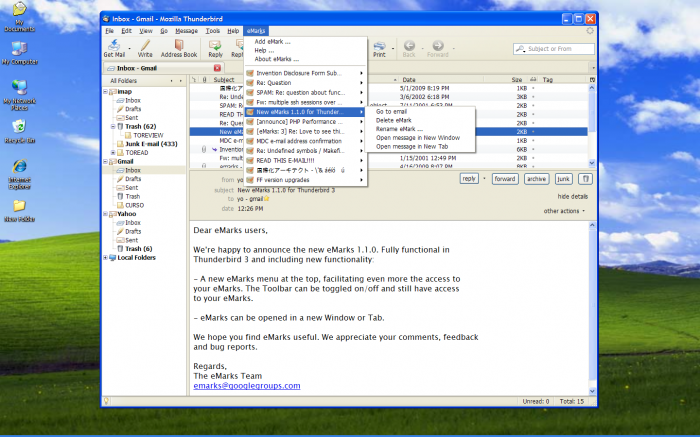Click the attachment column header icon

coord(204,79)
